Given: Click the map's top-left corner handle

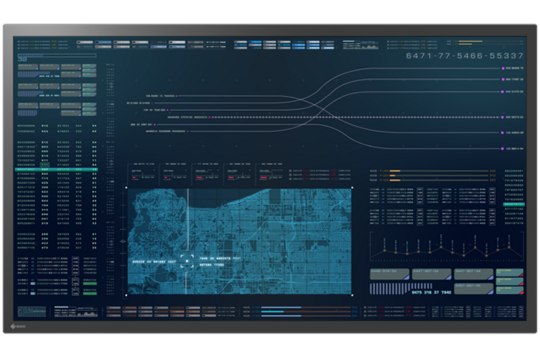Looking at the screenshot, I should (126, 188).
